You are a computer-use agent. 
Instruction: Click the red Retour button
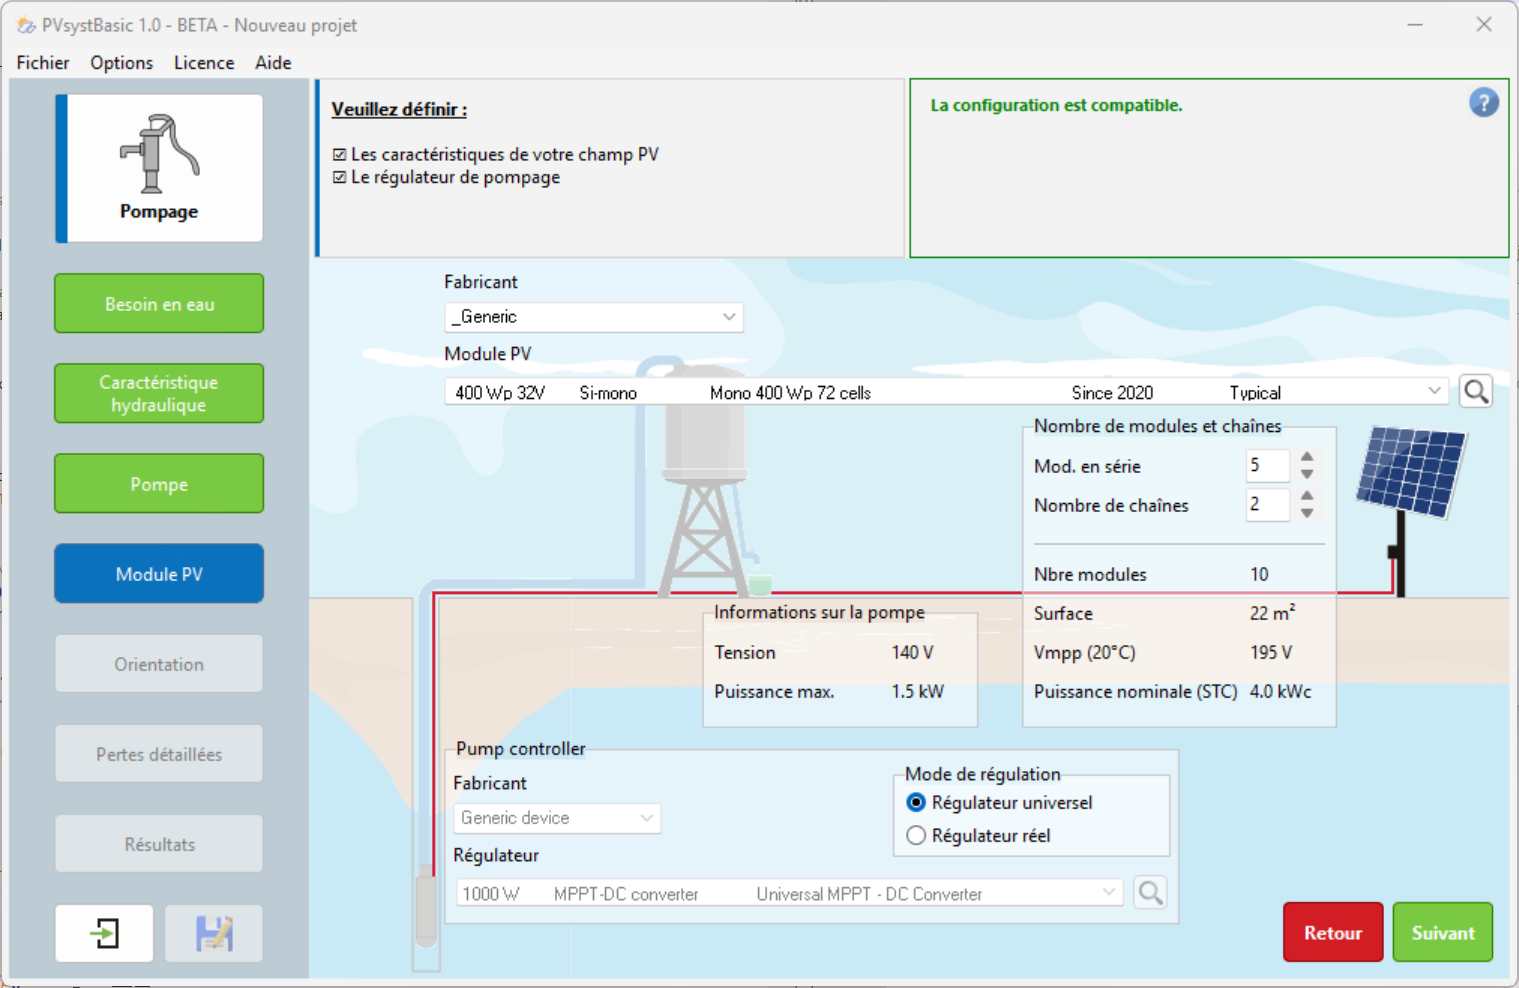[x=1333, y=932]
